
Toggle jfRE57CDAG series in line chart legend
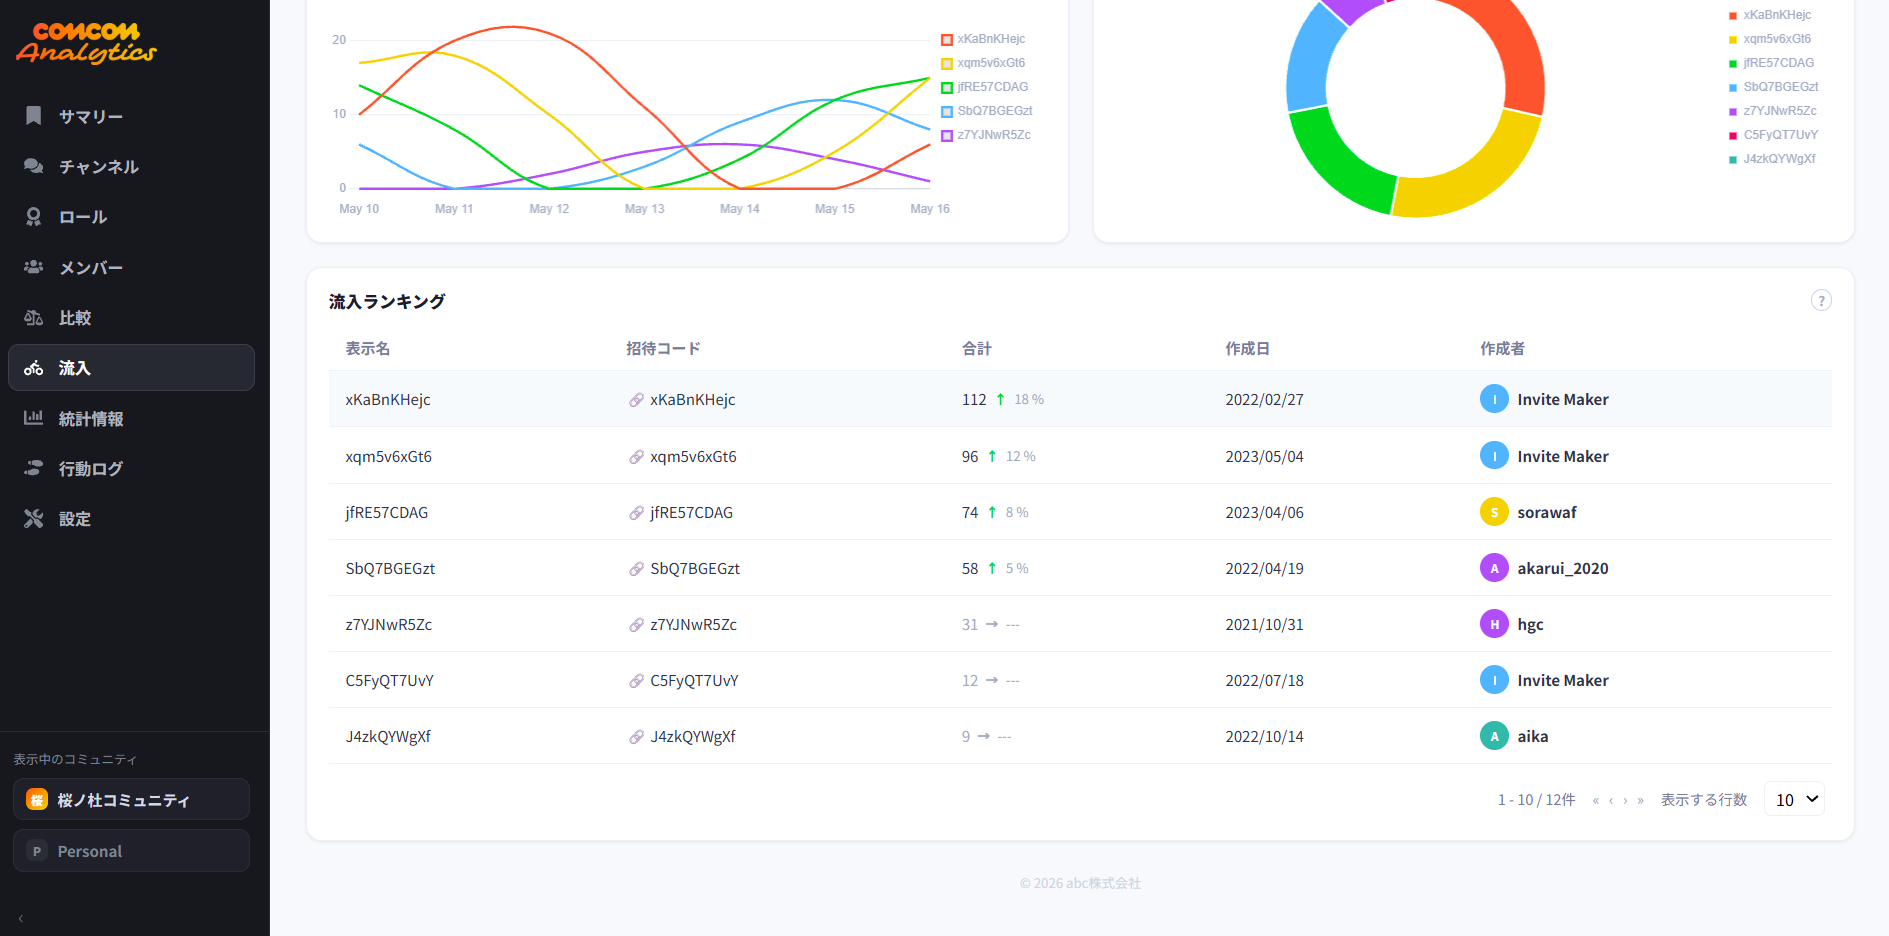point(984,87)
